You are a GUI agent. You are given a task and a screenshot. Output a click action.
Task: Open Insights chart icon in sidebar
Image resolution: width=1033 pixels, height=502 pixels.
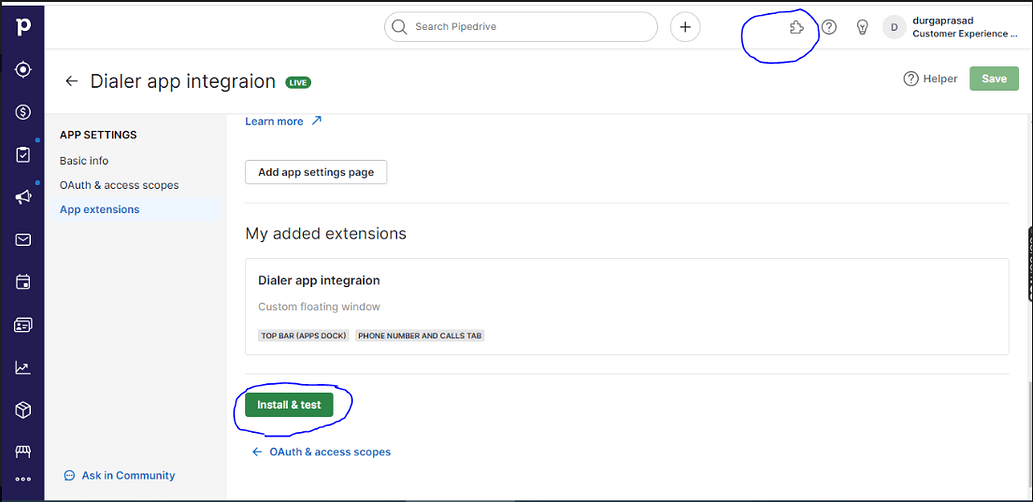(x=23, y=368)
